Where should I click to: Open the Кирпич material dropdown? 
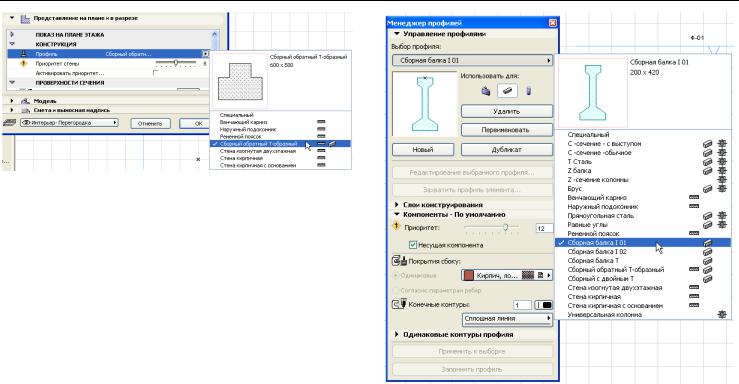(507, 275)
